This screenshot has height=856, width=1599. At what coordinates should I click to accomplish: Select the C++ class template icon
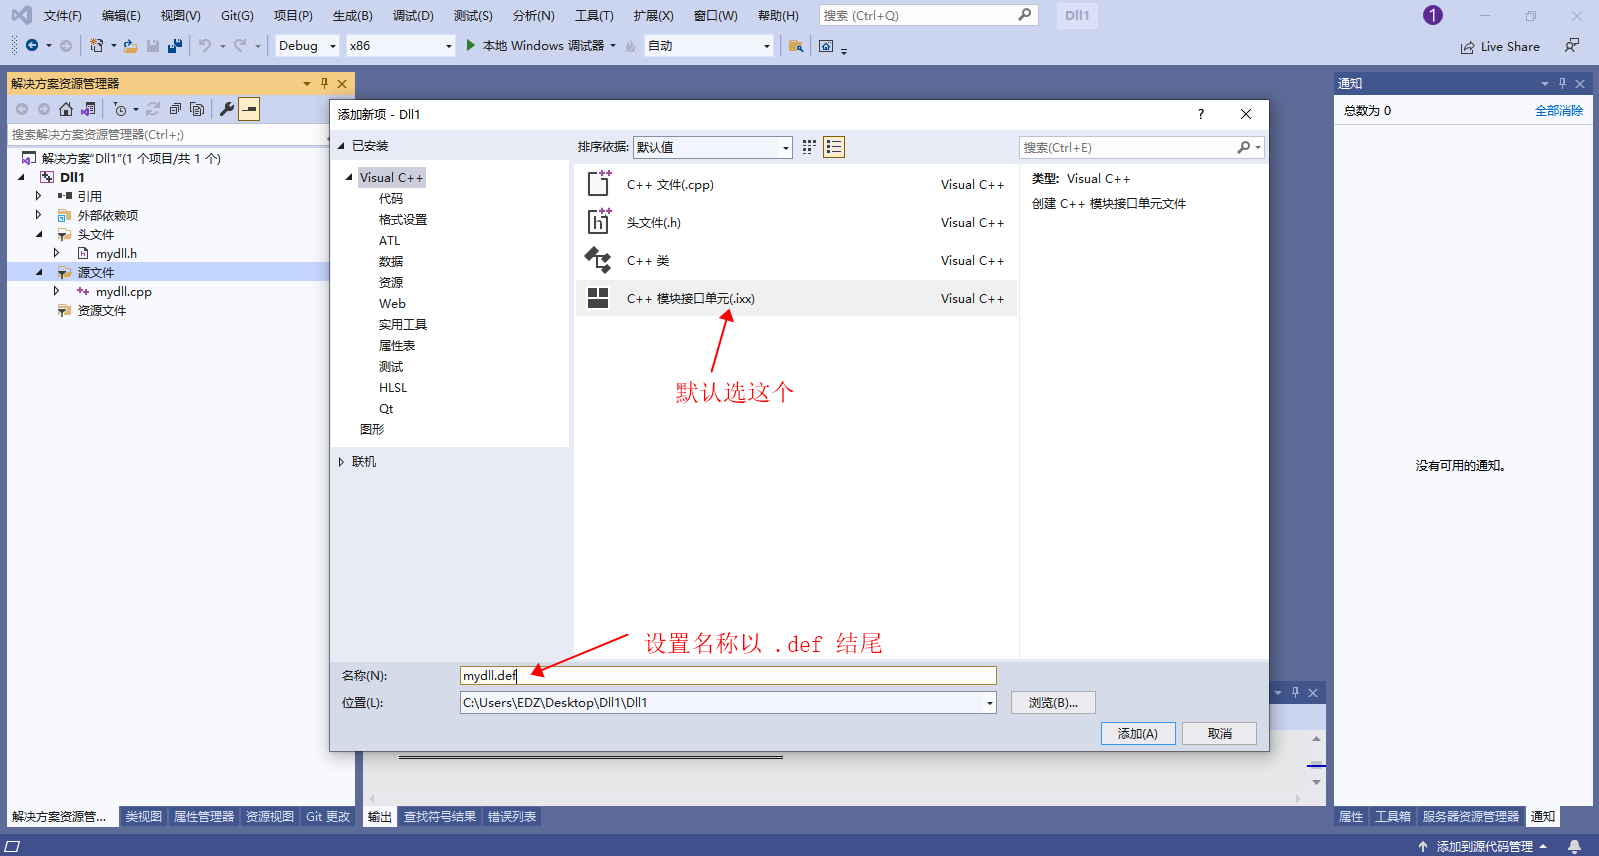598,260
